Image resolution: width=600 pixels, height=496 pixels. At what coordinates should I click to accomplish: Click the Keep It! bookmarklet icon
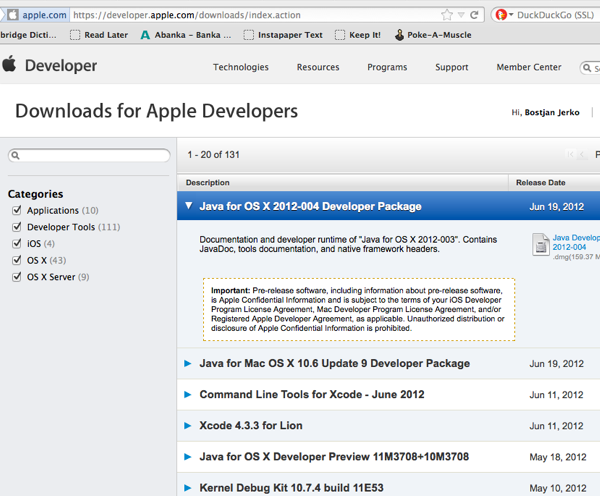point(340,35)
